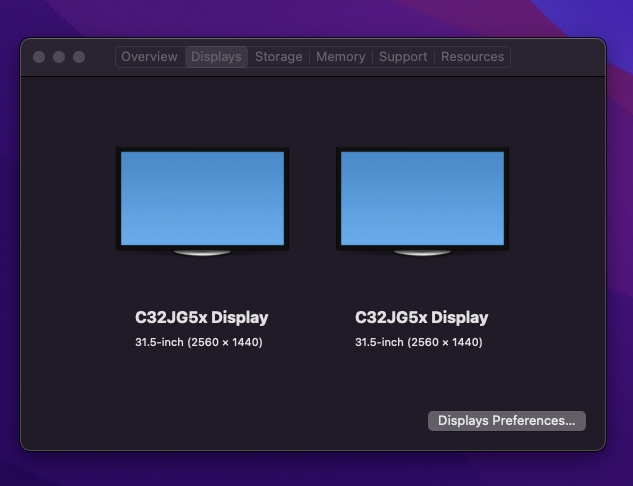Click the right display's 31.5-inch resolution text
The height and width of the screenshot is (486, 633).
[419, 342]
